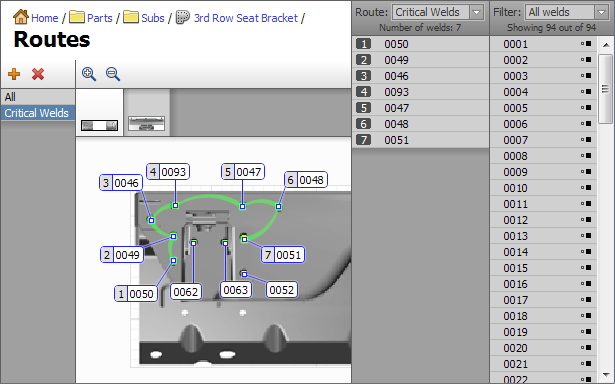Click the Route Critical Welds combo box

point(438,12)
